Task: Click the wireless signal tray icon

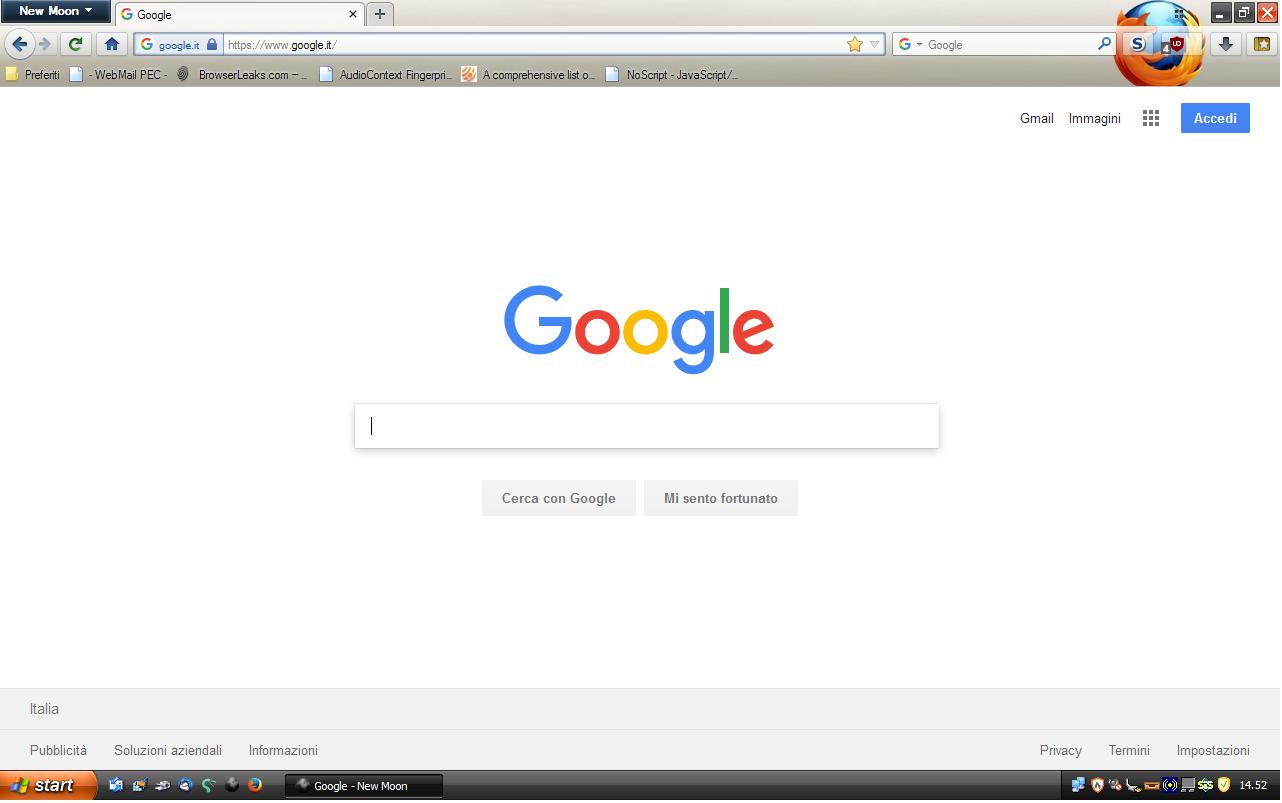Action: pos(1170,786)
